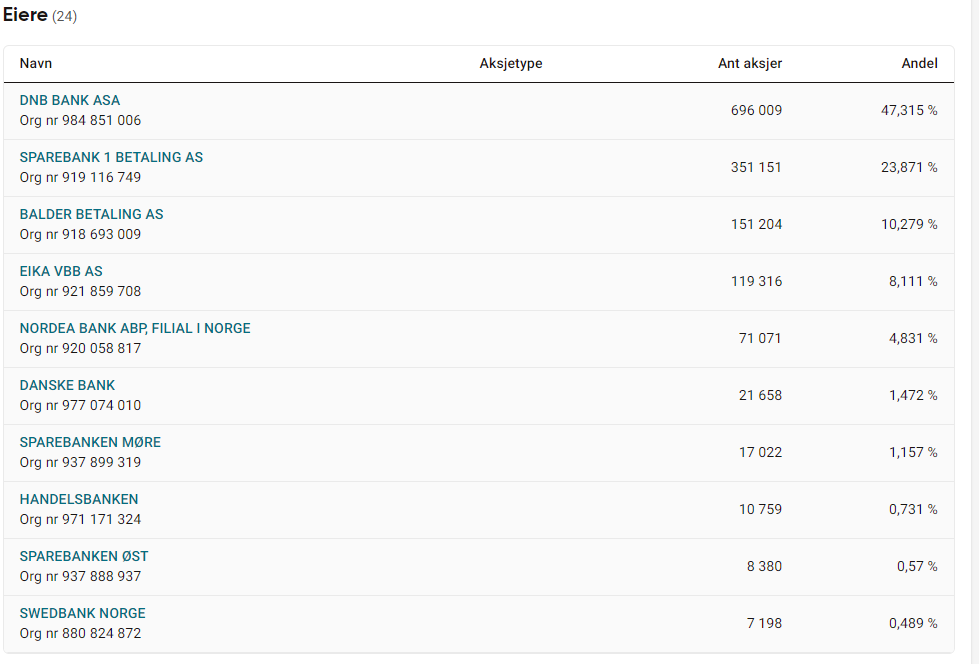This screenshot has height=664, width=979.
Task: Click the 0,489 % share value
Action: pyautogui.click(x=913, y=623)
